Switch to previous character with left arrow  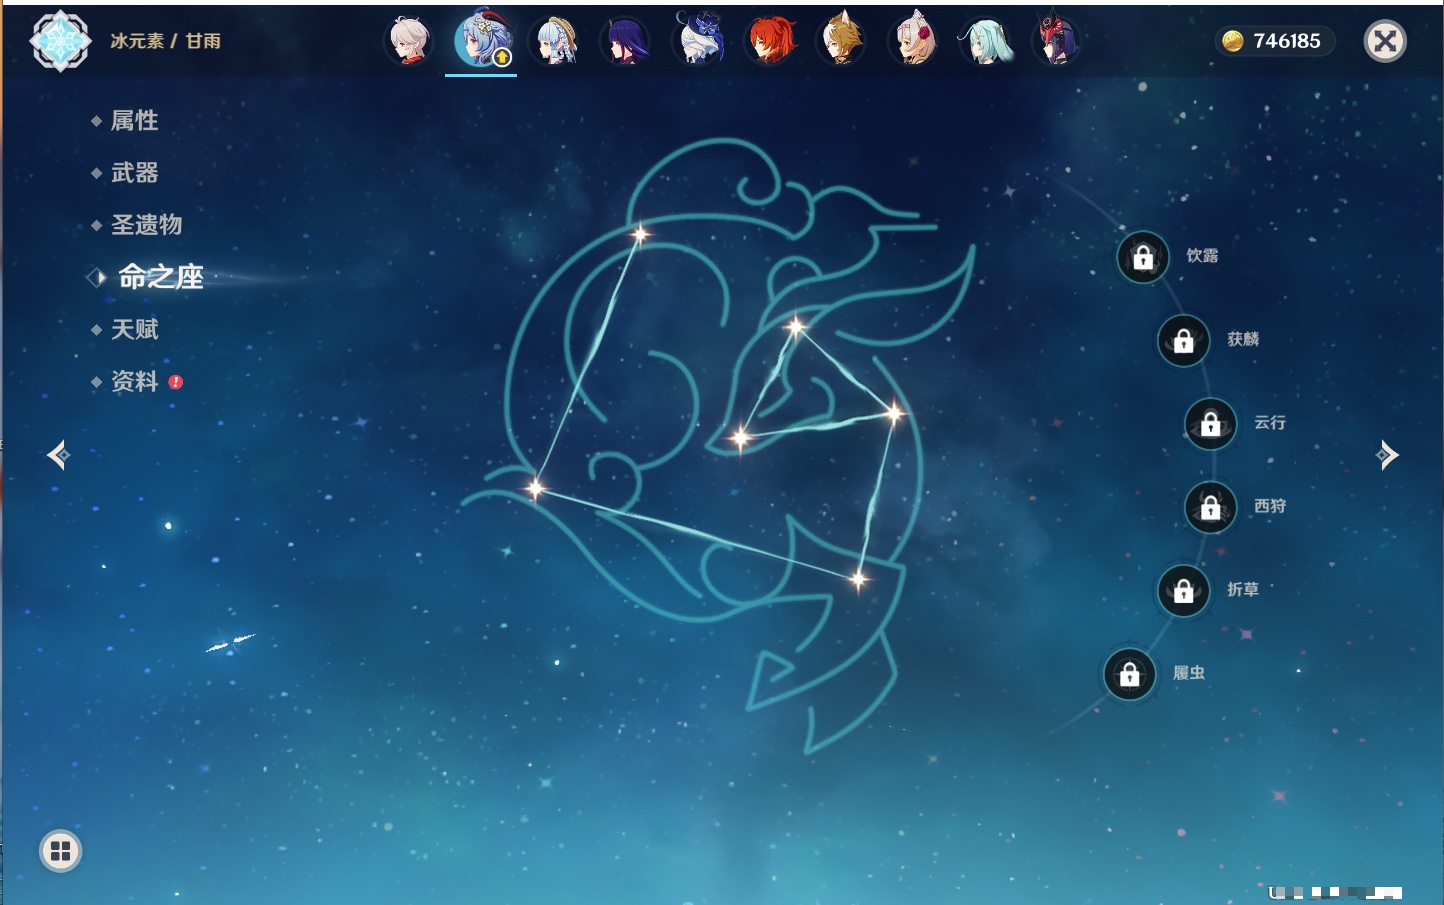pos(58,455)
